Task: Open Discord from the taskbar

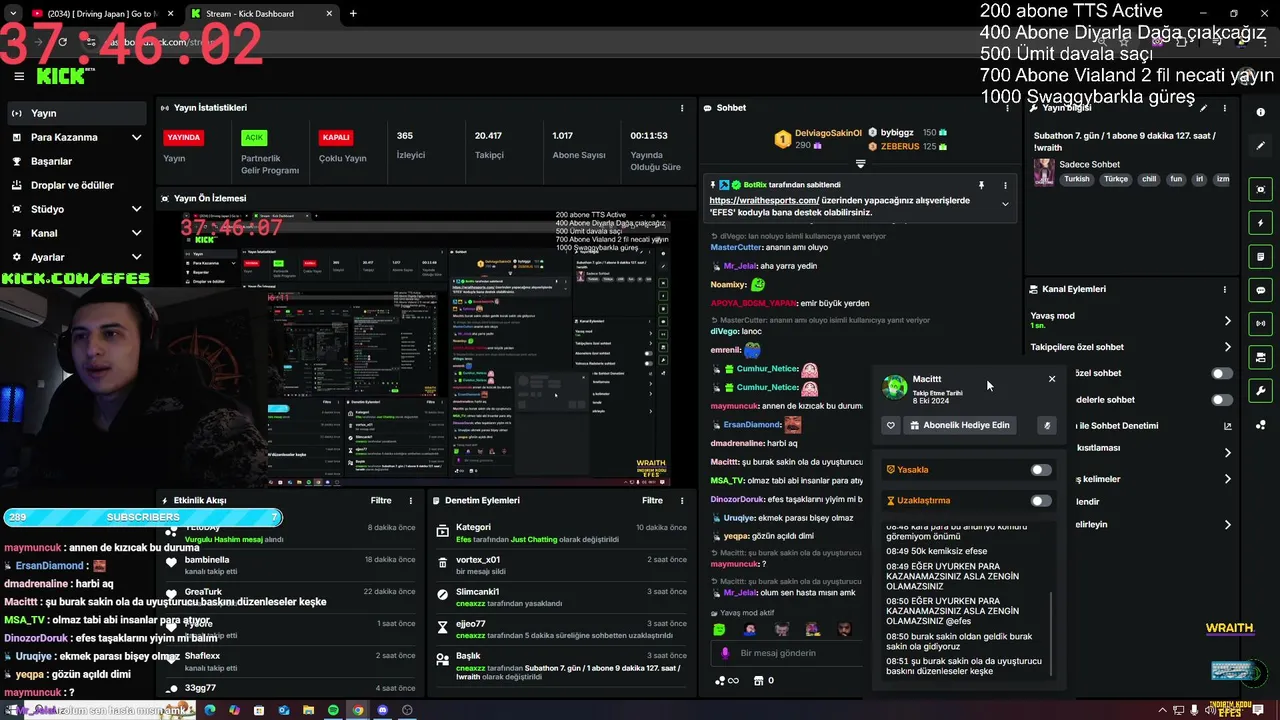Action: (382, 710)
